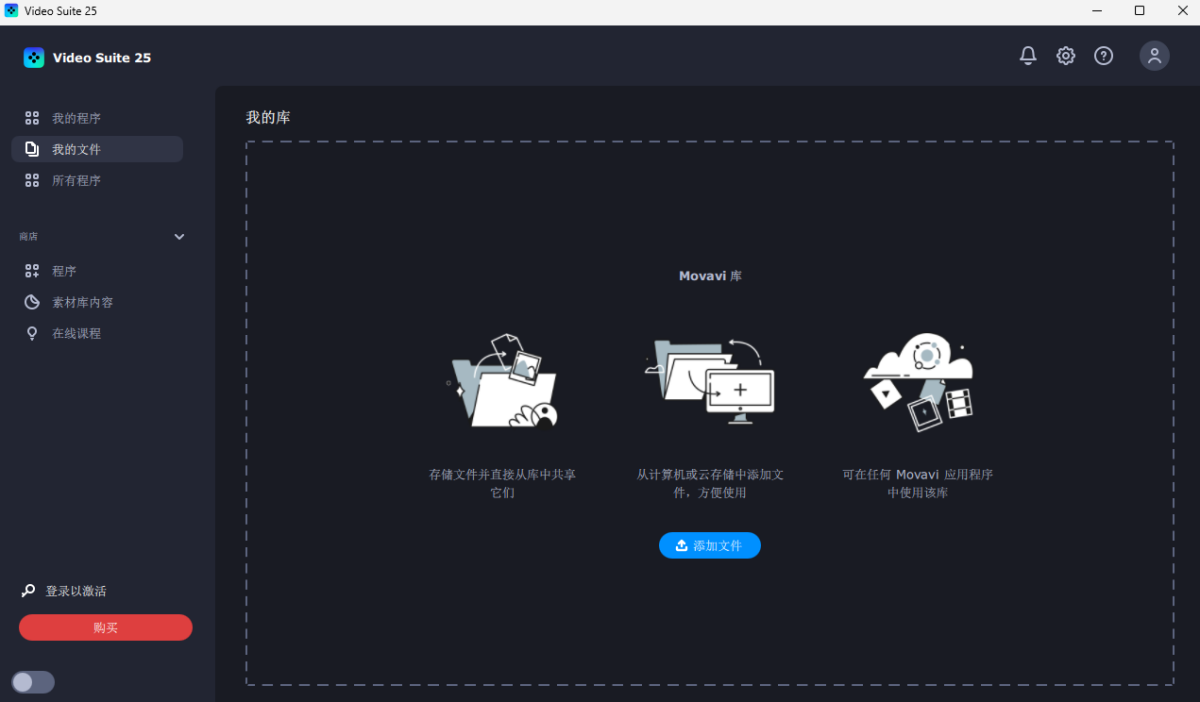Open 素材库内容 in the sidebar

click(x=82, y=302)
